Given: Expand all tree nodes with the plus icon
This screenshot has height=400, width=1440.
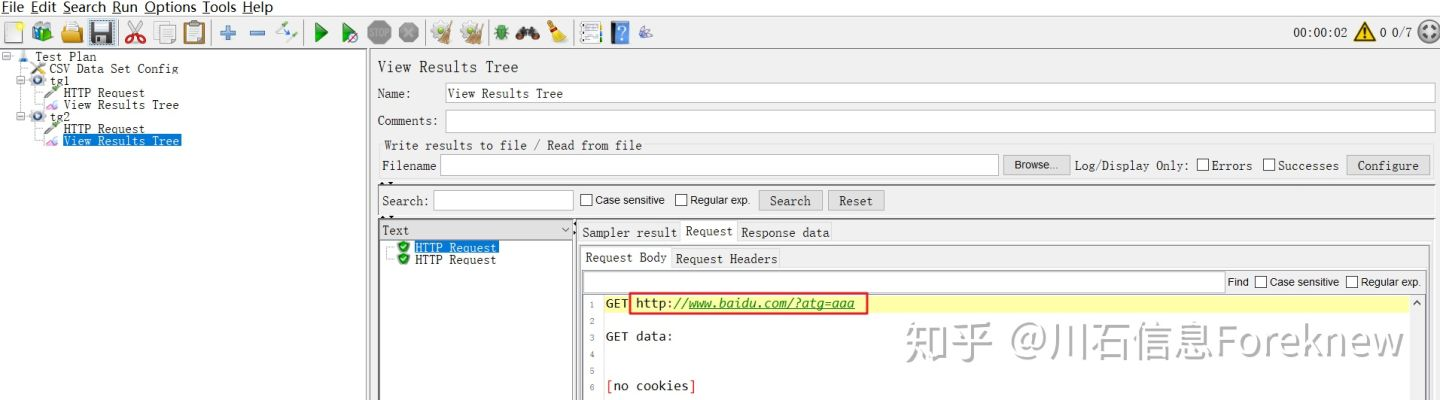Looking at the screenshot, I should tap(228, 32).
